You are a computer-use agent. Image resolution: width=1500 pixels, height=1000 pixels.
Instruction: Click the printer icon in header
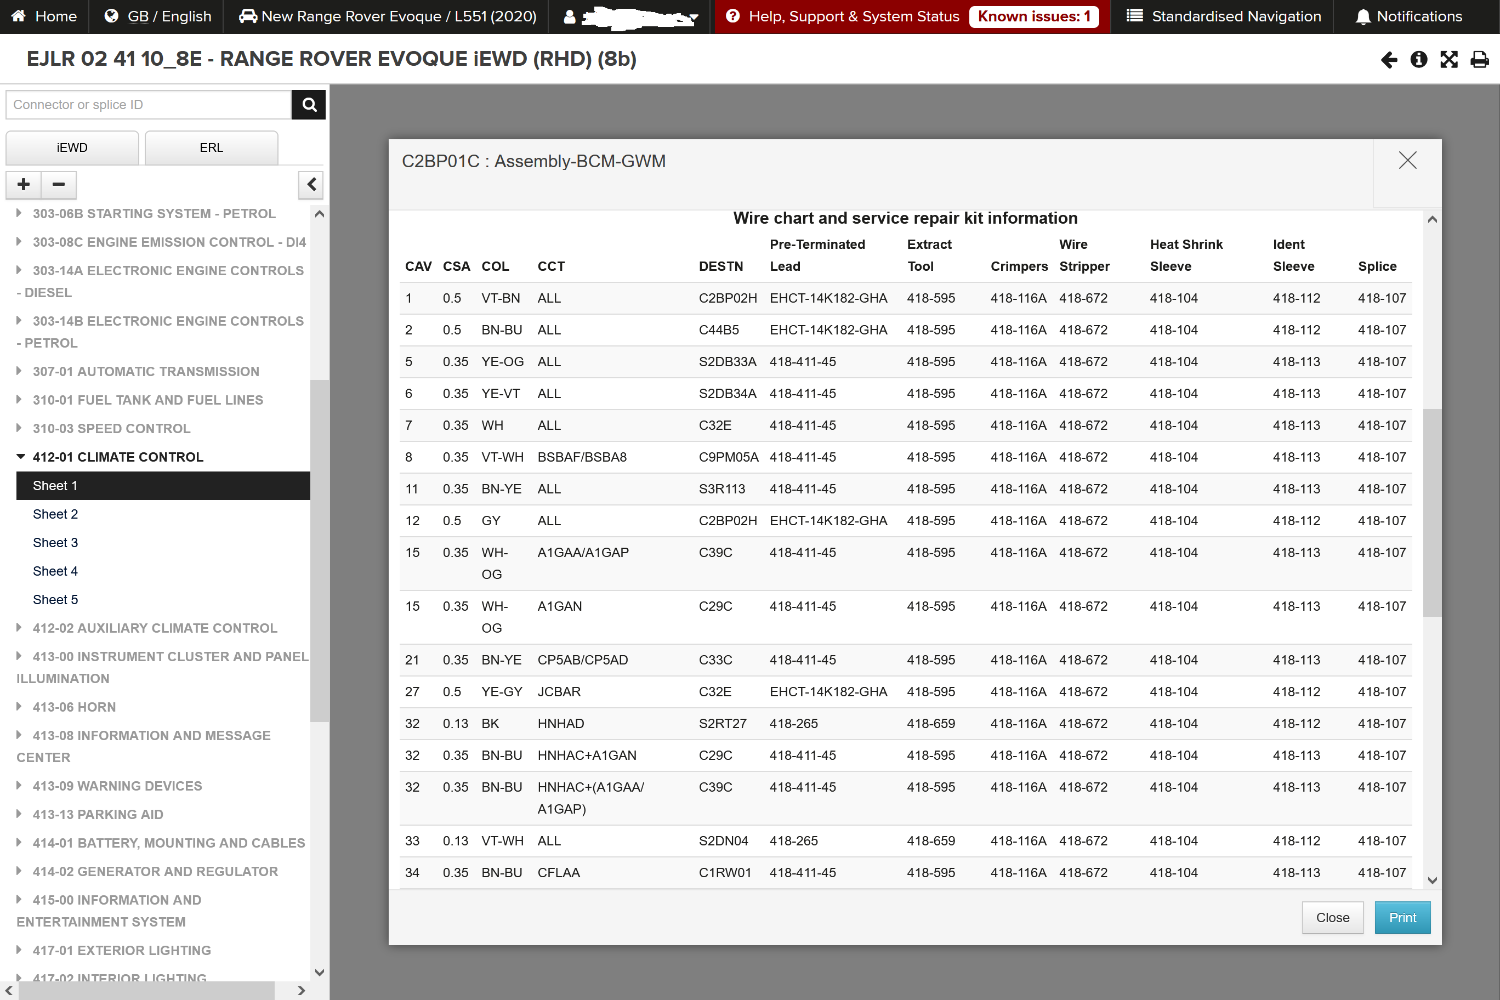coord(1480,60)
